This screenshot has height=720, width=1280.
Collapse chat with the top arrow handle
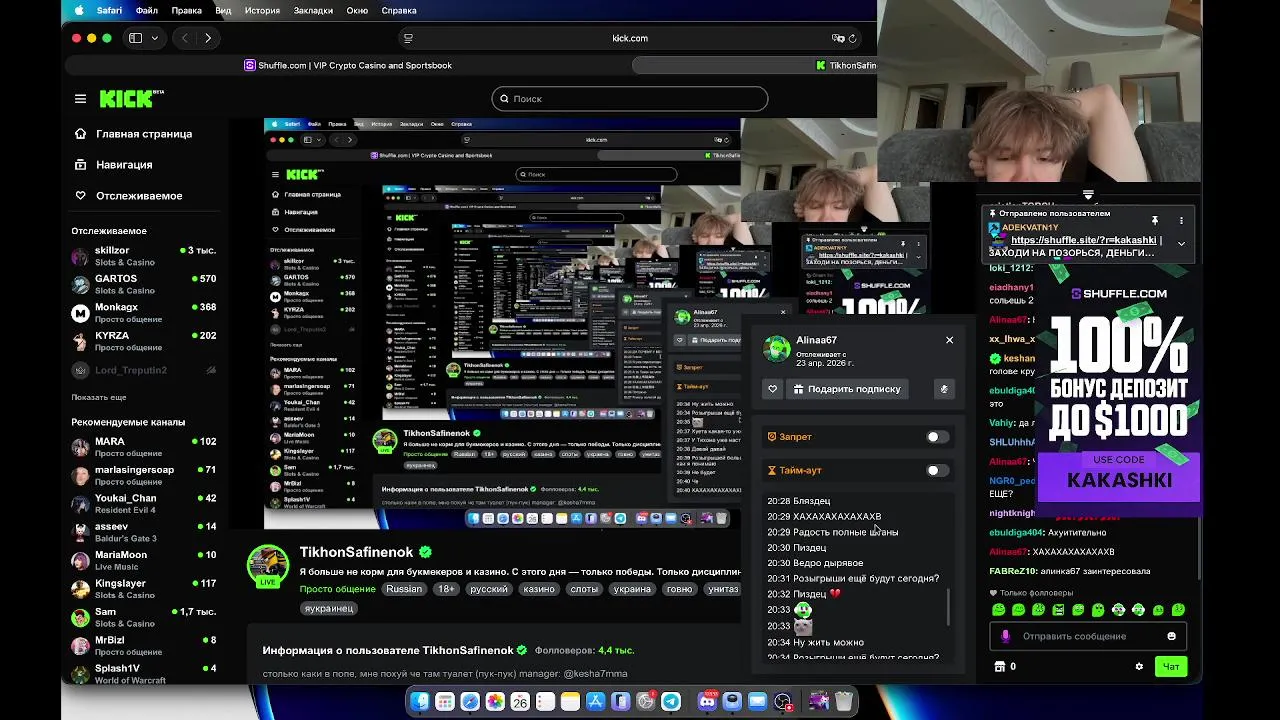1088,195
